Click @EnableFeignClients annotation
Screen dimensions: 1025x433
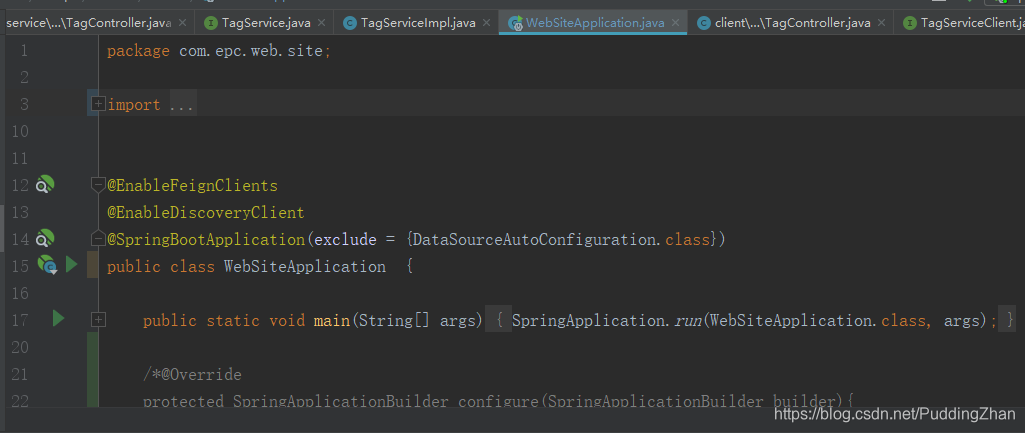(192, 186)
